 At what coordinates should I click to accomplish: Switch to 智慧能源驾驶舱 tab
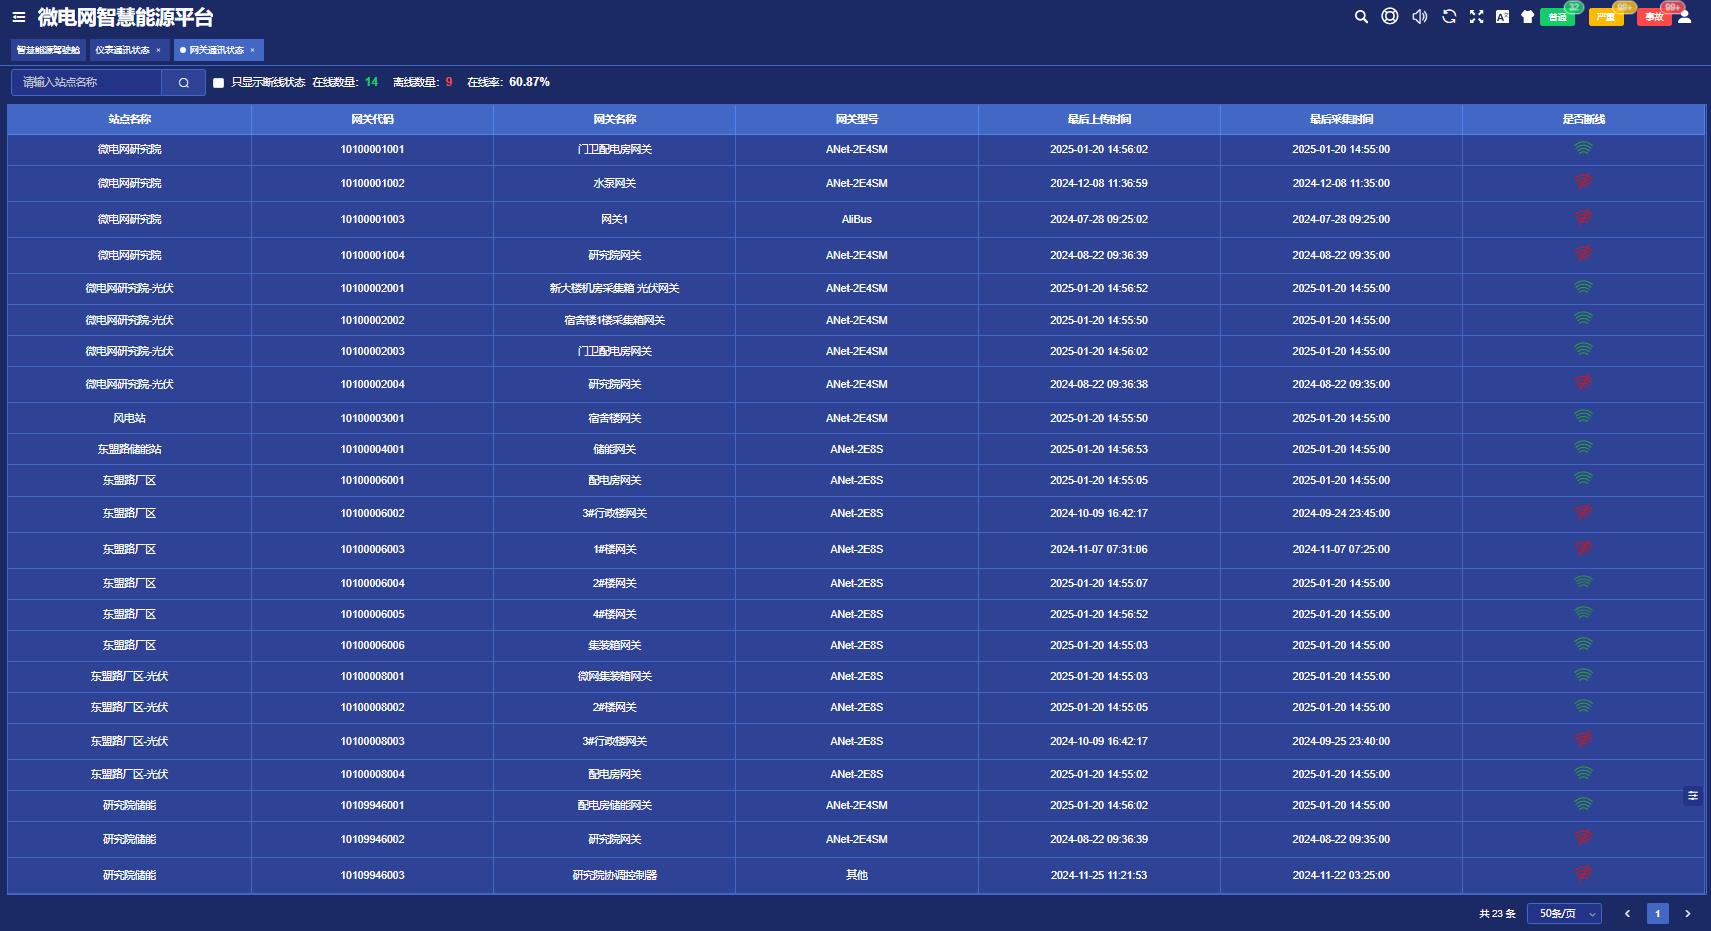click(48, 50)
